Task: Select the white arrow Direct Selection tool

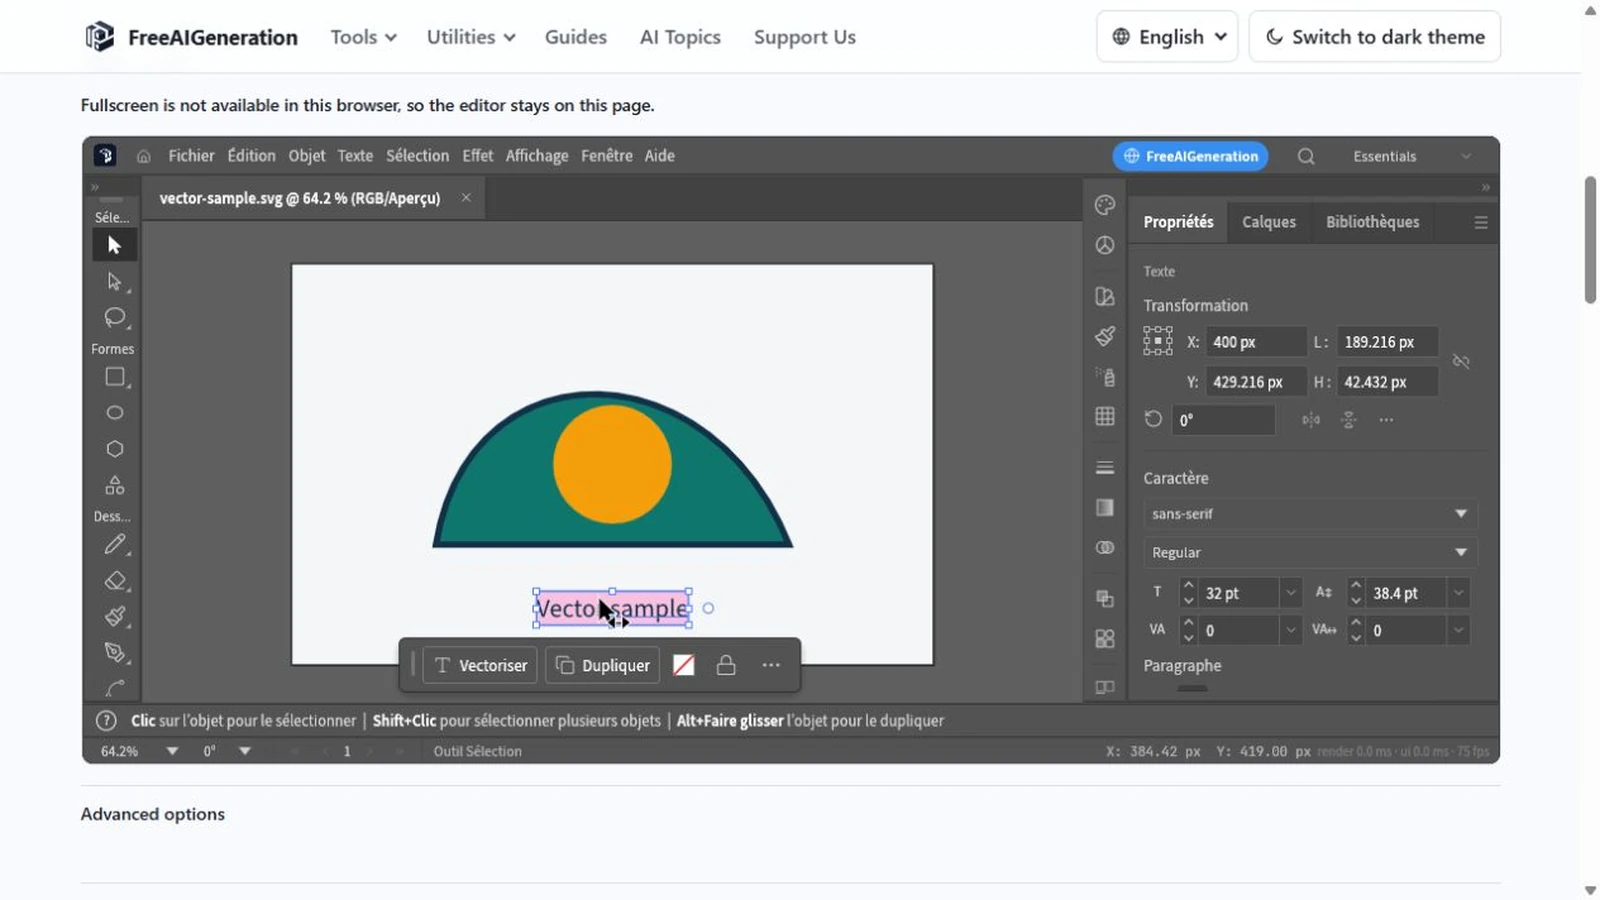Action: 114,282
